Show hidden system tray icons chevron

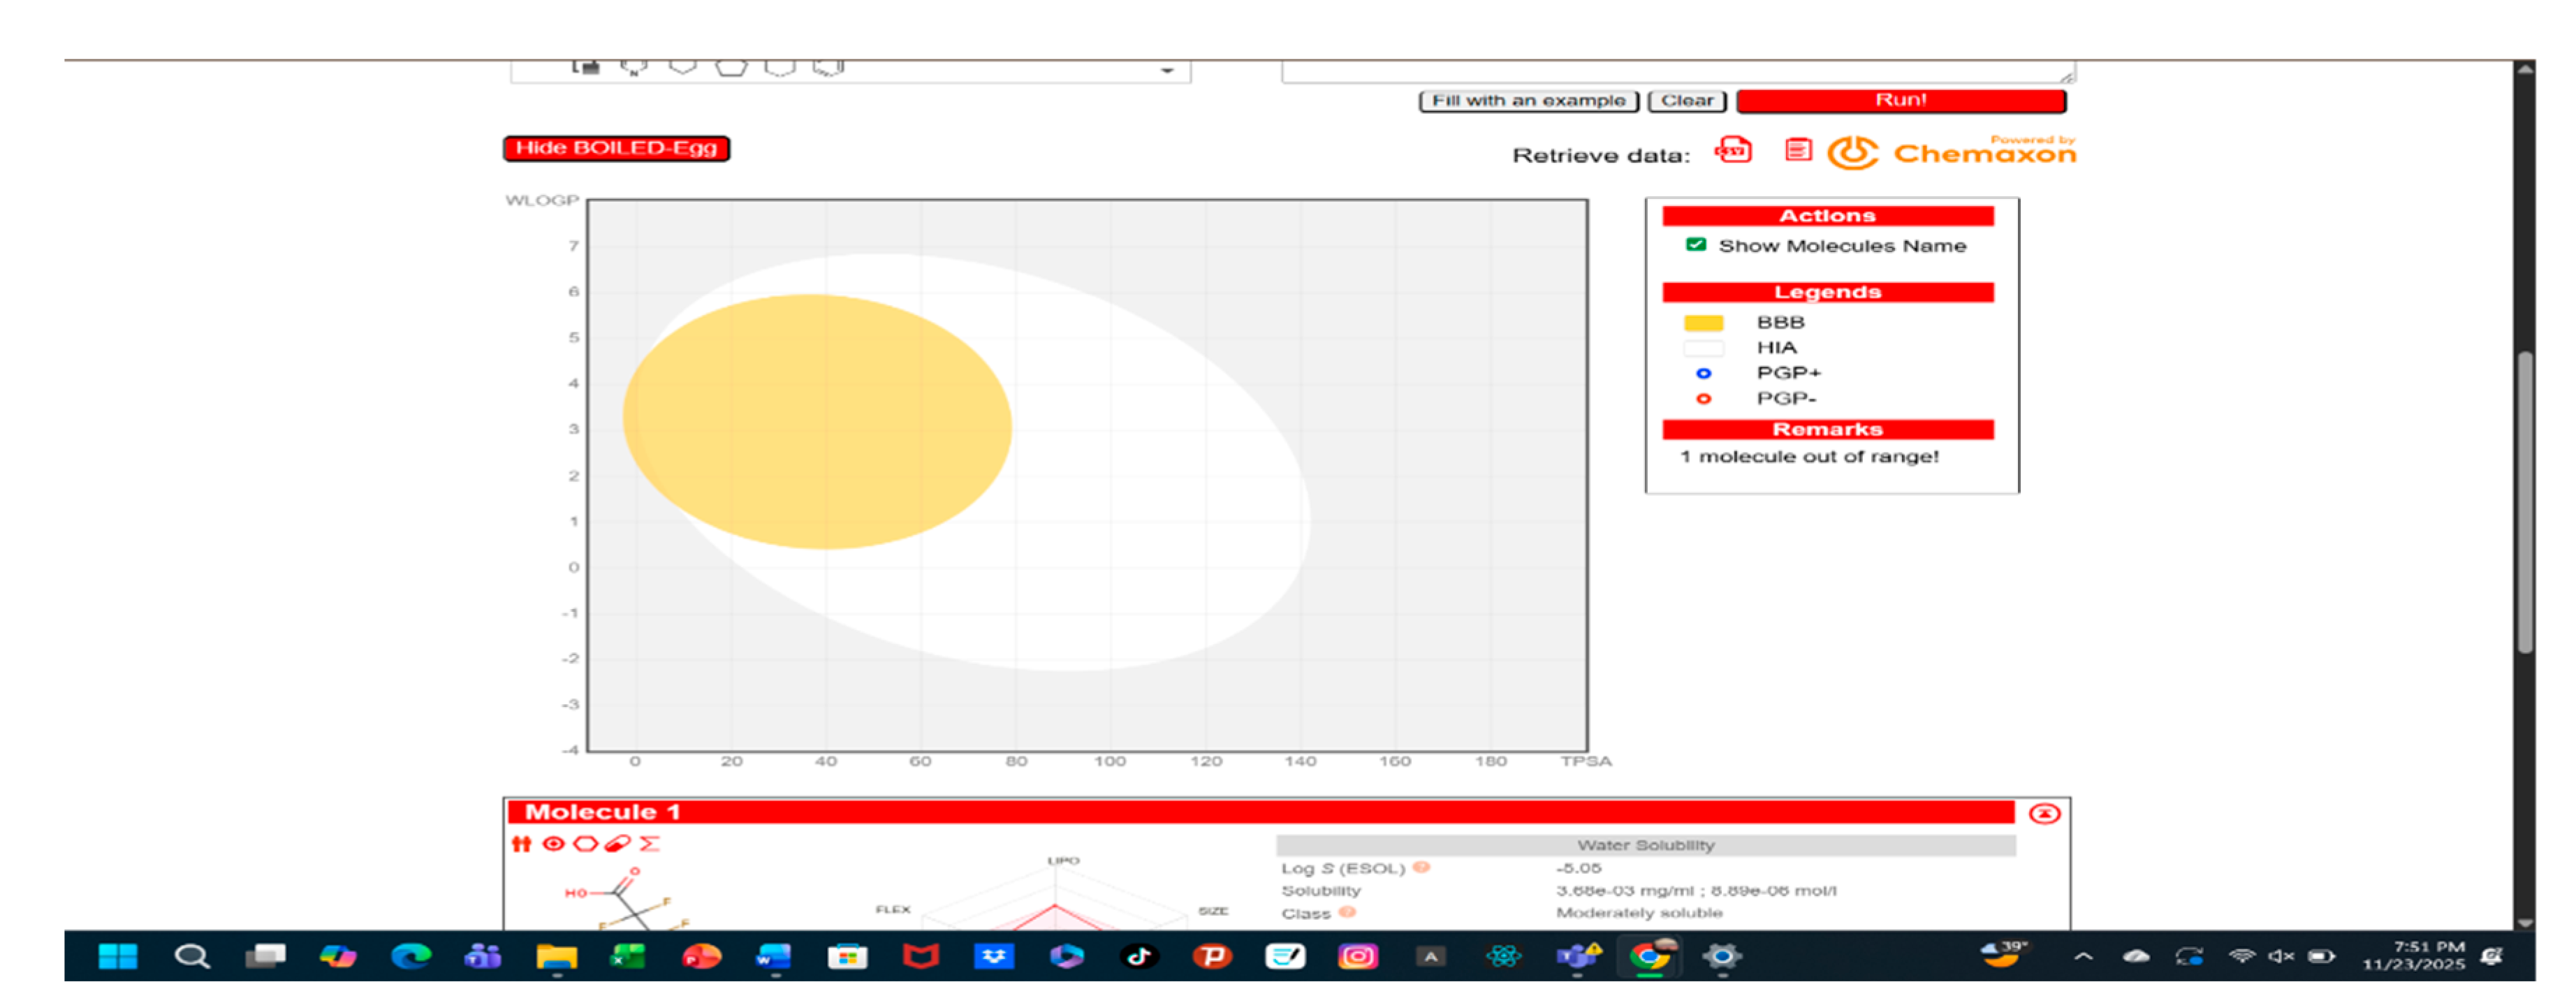pos(2083,956)
